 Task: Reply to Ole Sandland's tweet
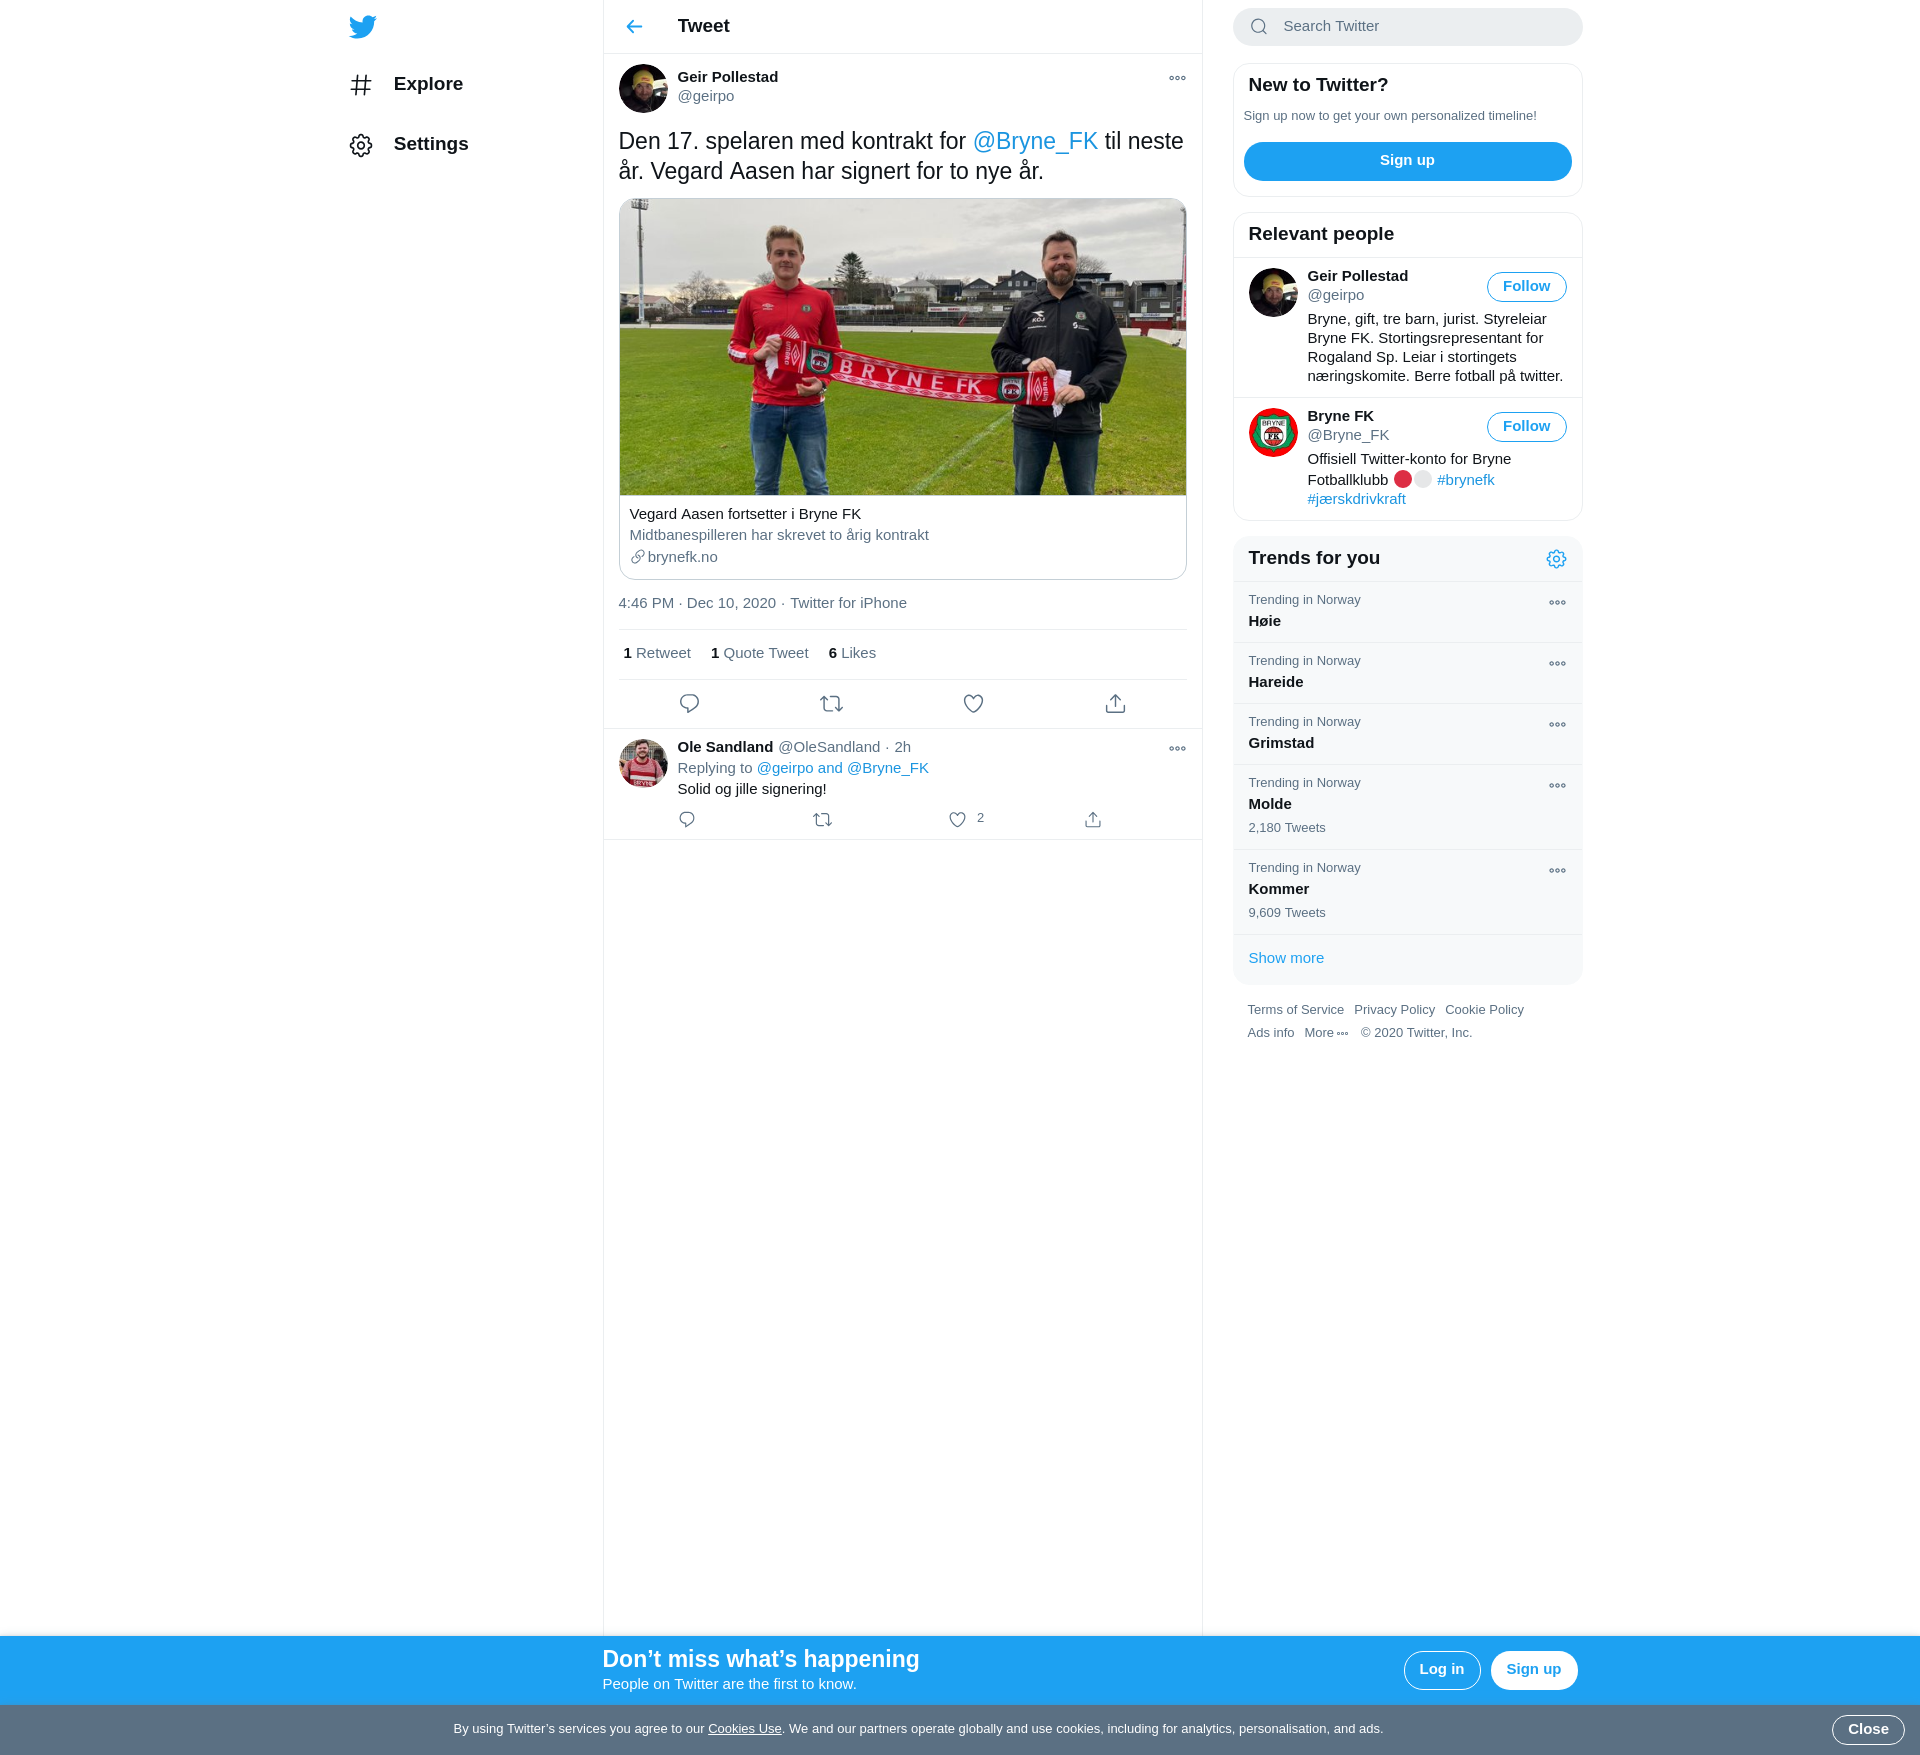pyautogui.click(x=687, y=819)
